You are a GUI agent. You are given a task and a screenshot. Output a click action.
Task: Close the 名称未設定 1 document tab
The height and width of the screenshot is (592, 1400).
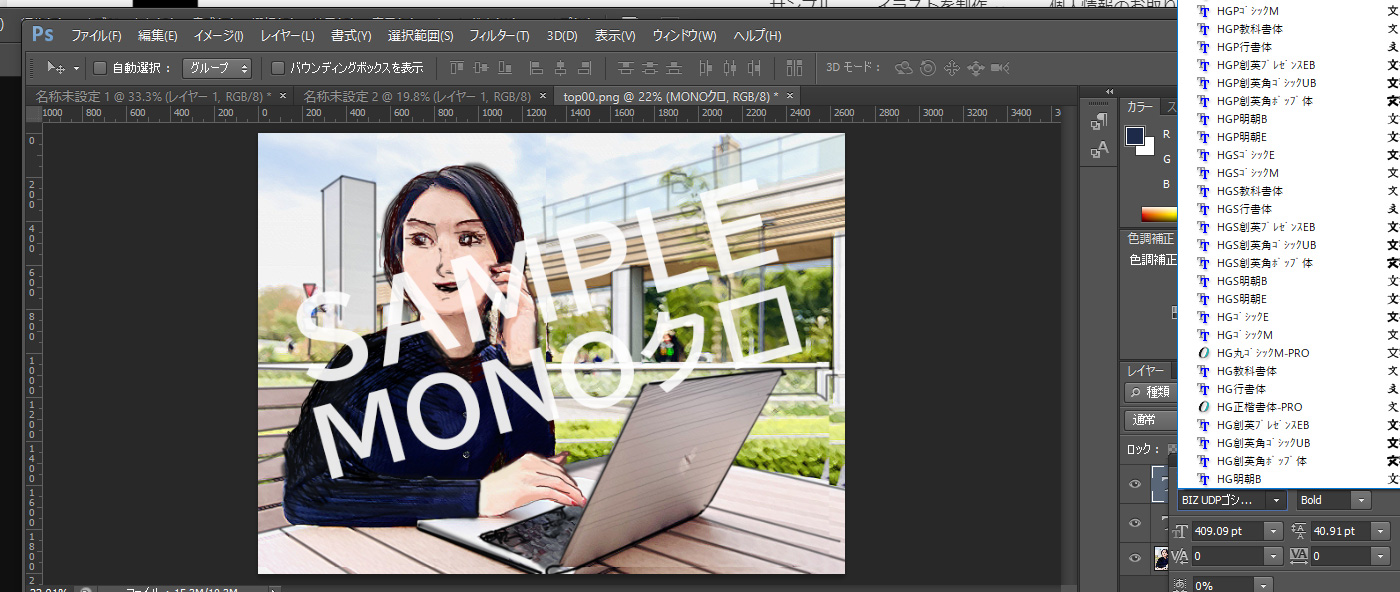pos(284,96)
